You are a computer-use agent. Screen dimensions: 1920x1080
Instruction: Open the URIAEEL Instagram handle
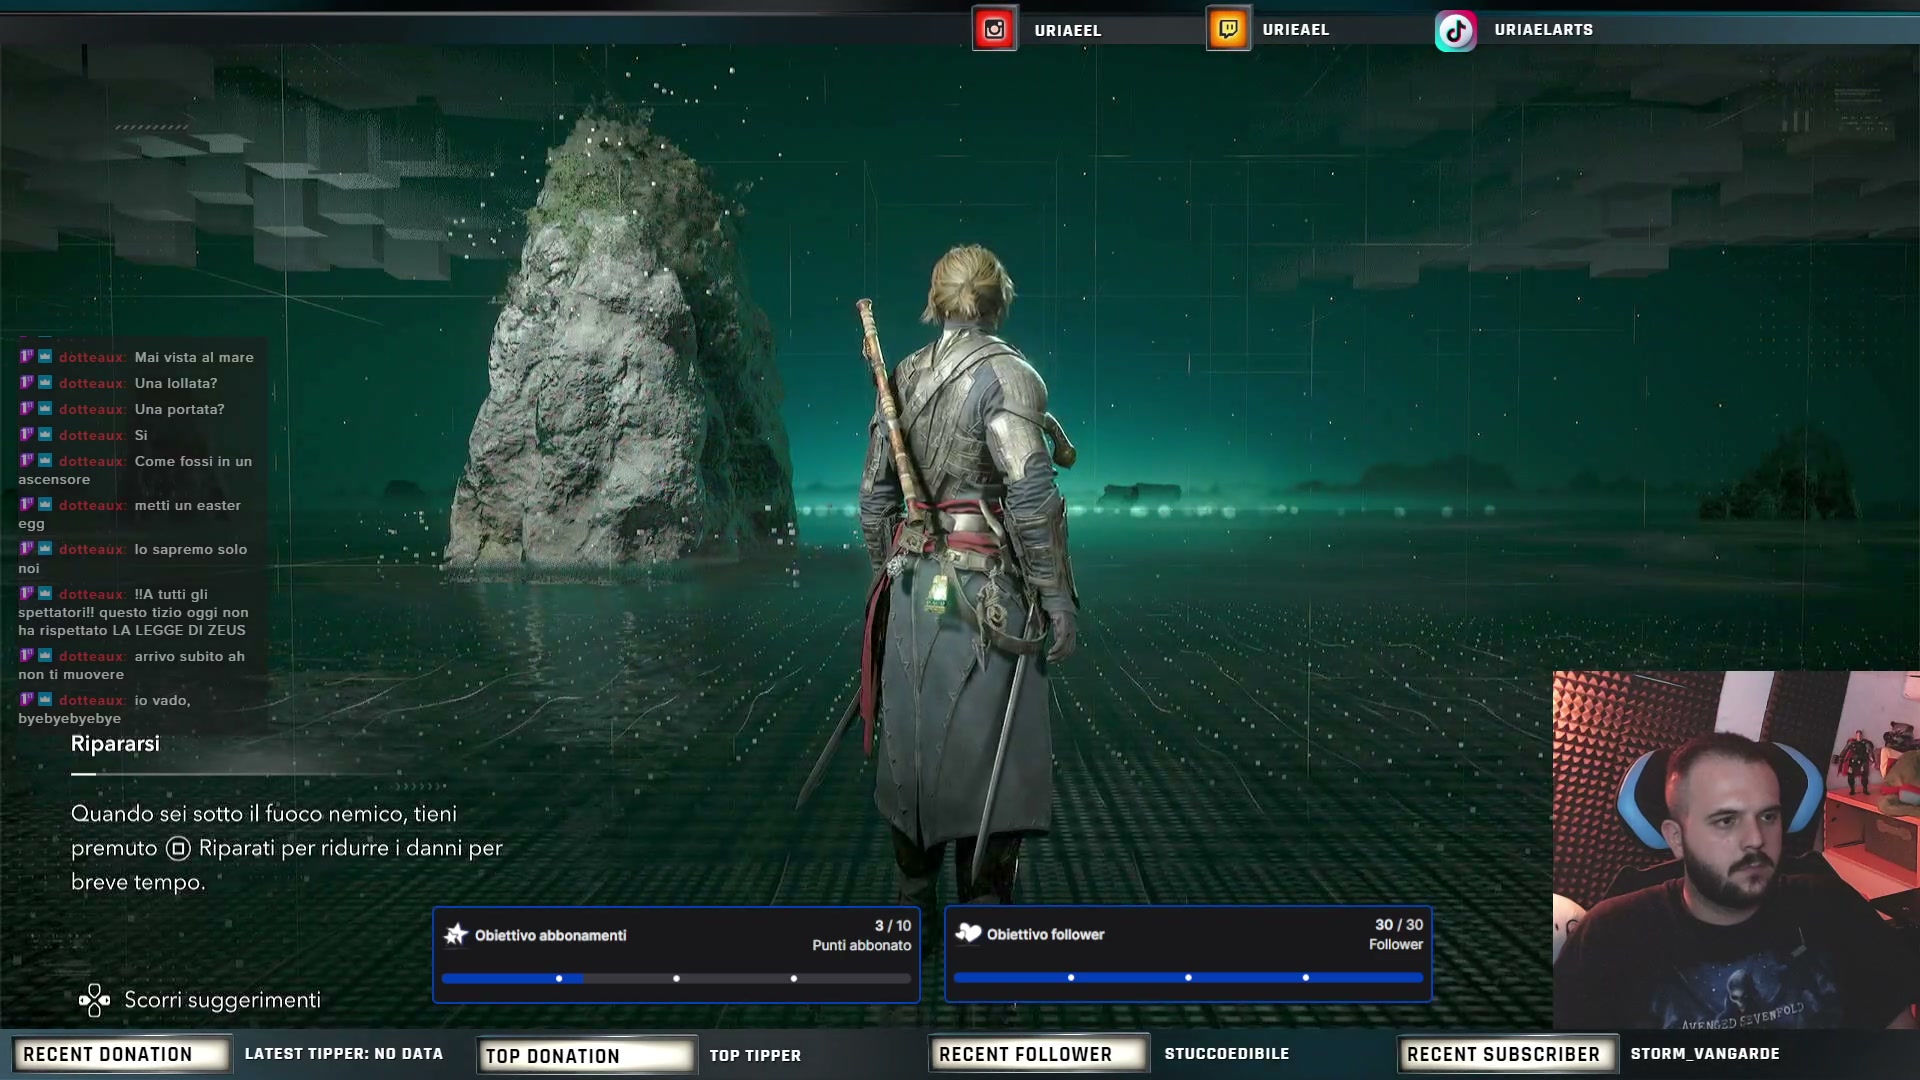pyautogui.click(x=1068, y=30)
